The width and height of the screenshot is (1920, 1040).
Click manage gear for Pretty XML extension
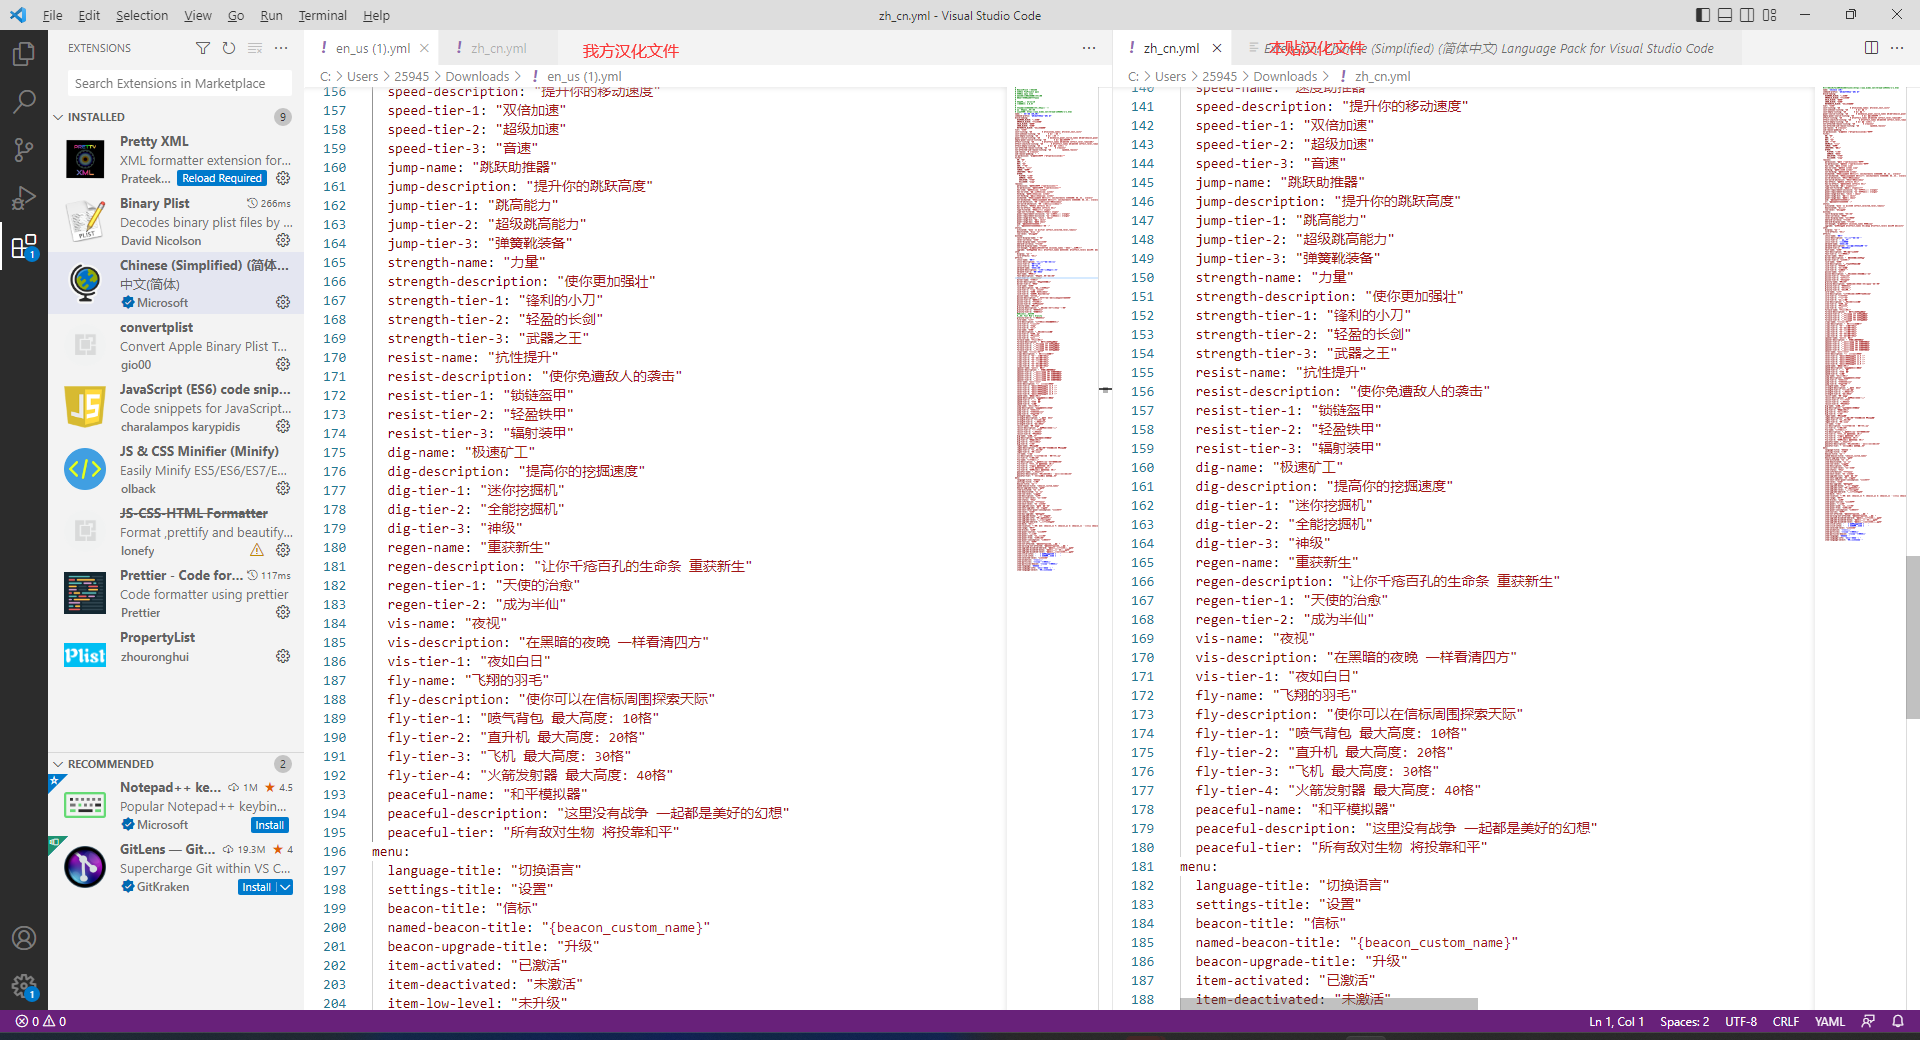(x=283, y=178)
